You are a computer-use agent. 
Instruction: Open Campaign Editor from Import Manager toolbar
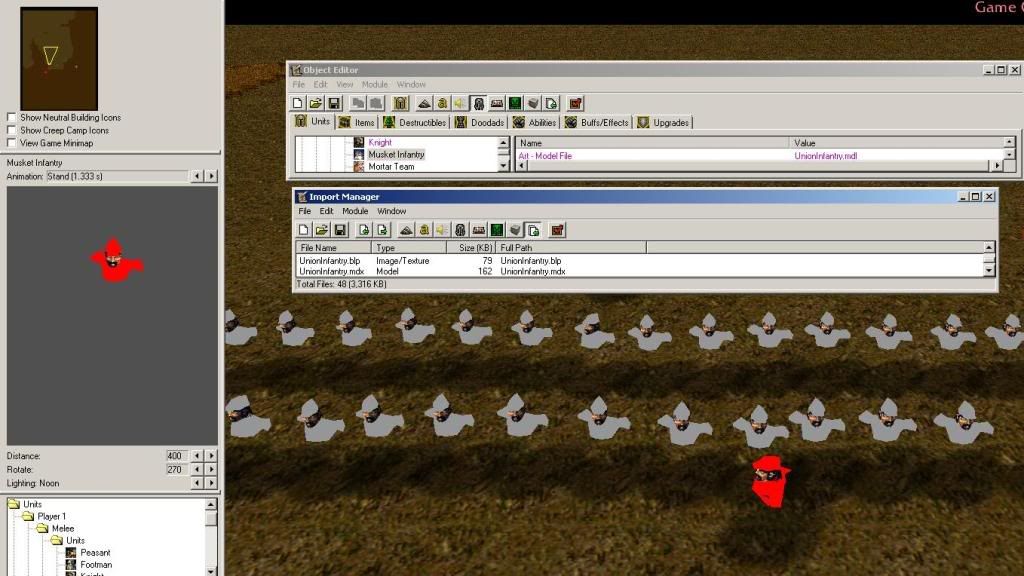click(x=479, y=230)
